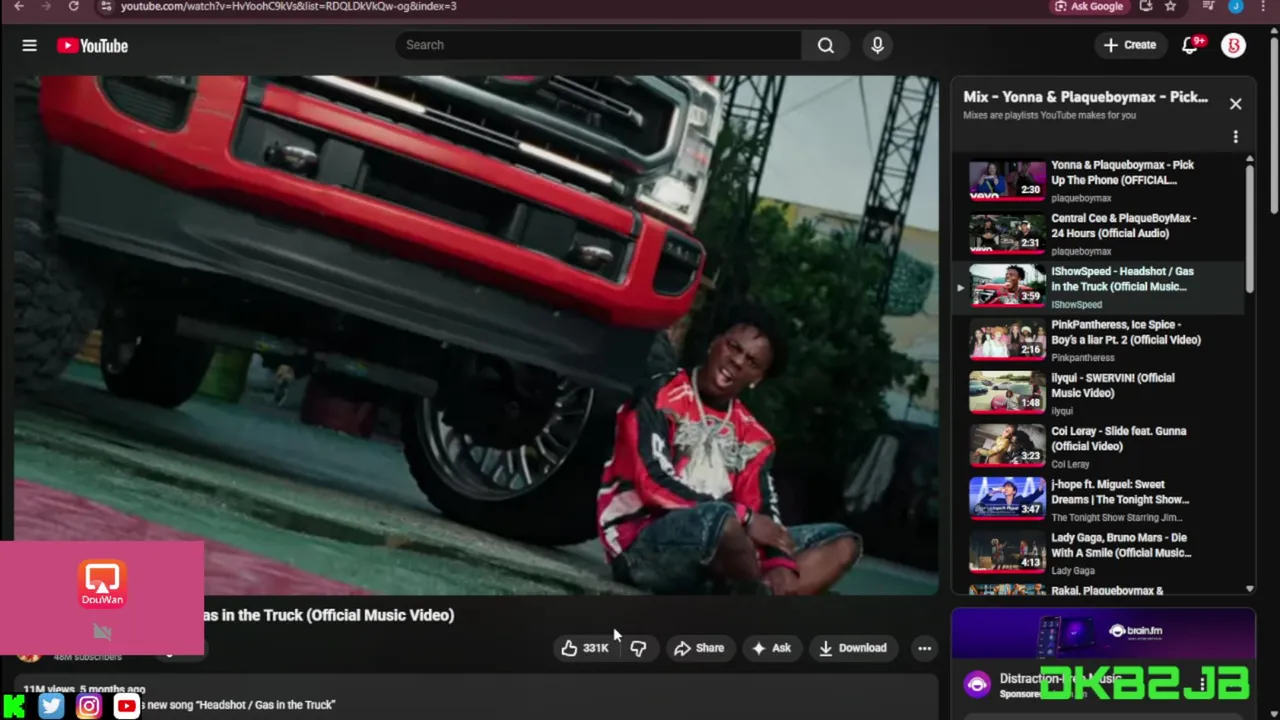Click the video player area
Image resolution: width=1280 pixels, height=720 pixels.
[476, 335]
